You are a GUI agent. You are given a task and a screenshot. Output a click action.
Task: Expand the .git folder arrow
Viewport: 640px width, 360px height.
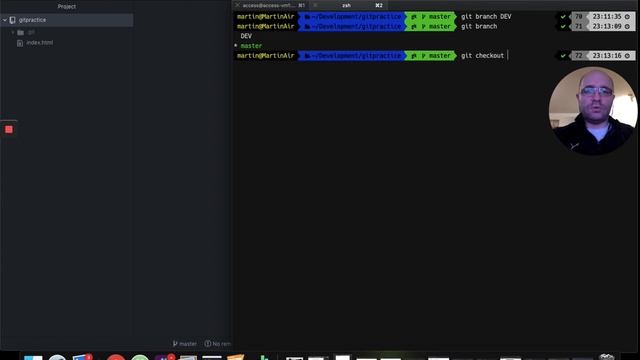pyautogui.click(x=13, y=32)
